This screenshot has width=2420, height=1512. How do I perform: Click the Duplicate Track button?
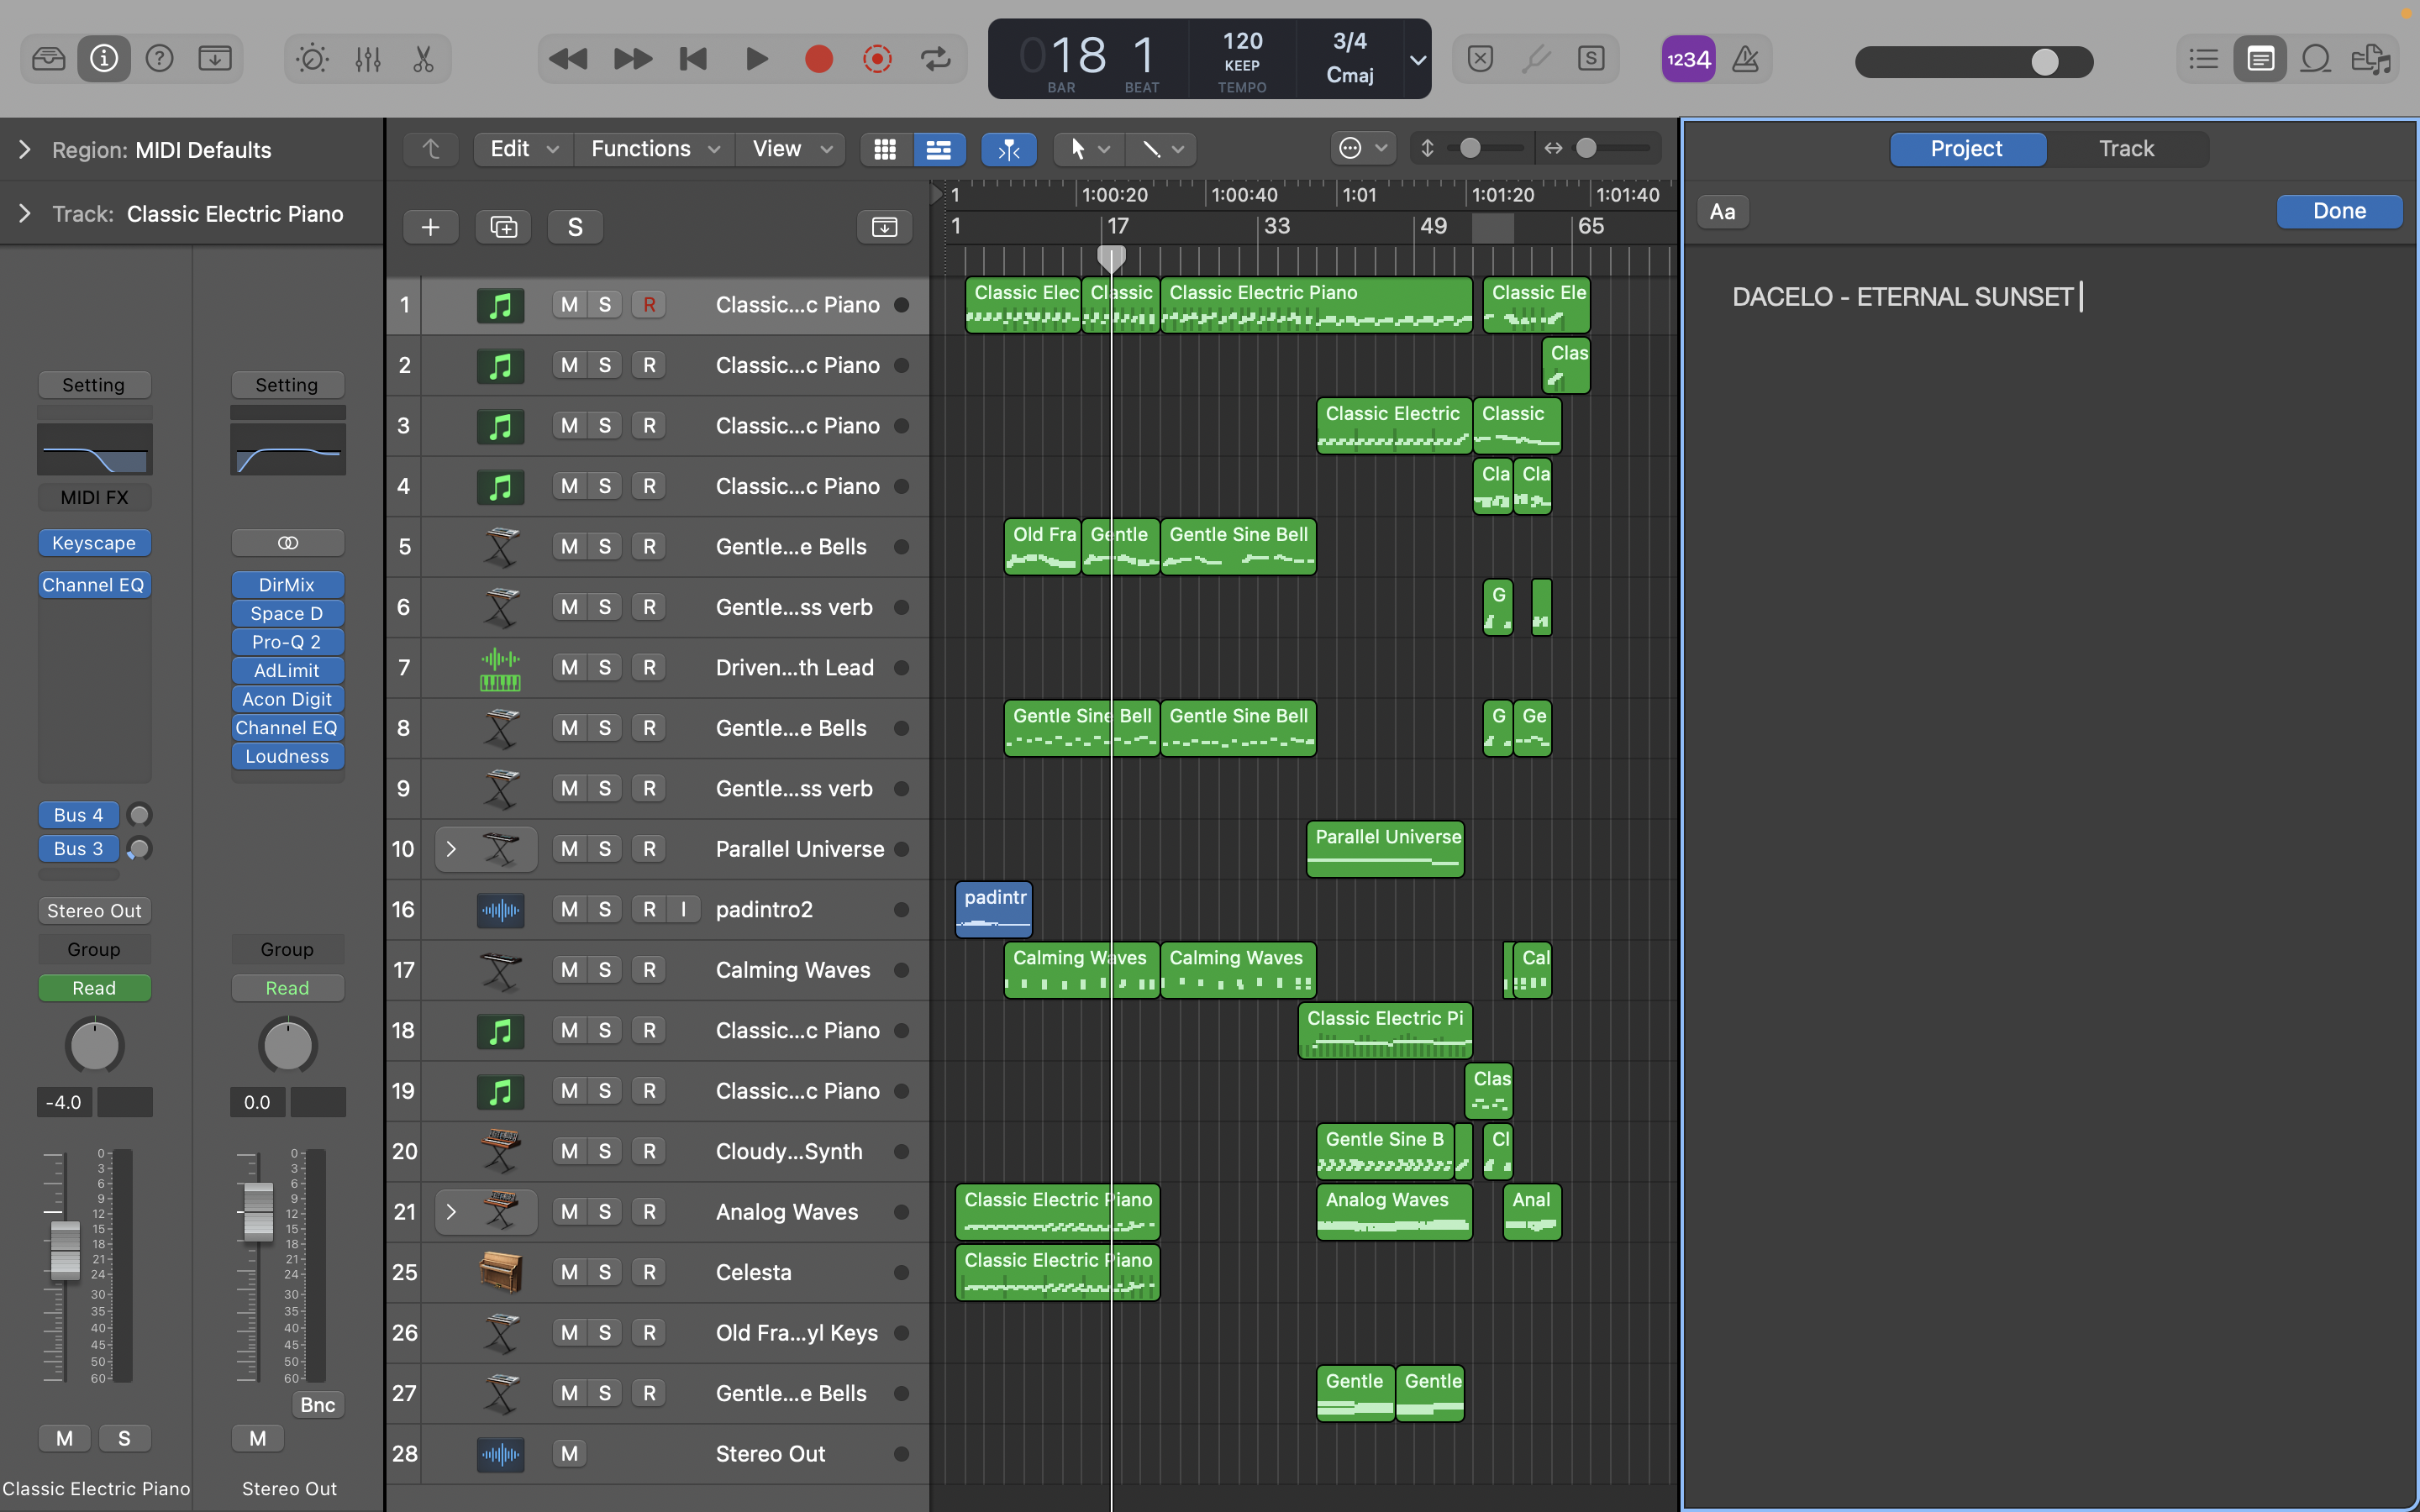click(x=503, y=227)
